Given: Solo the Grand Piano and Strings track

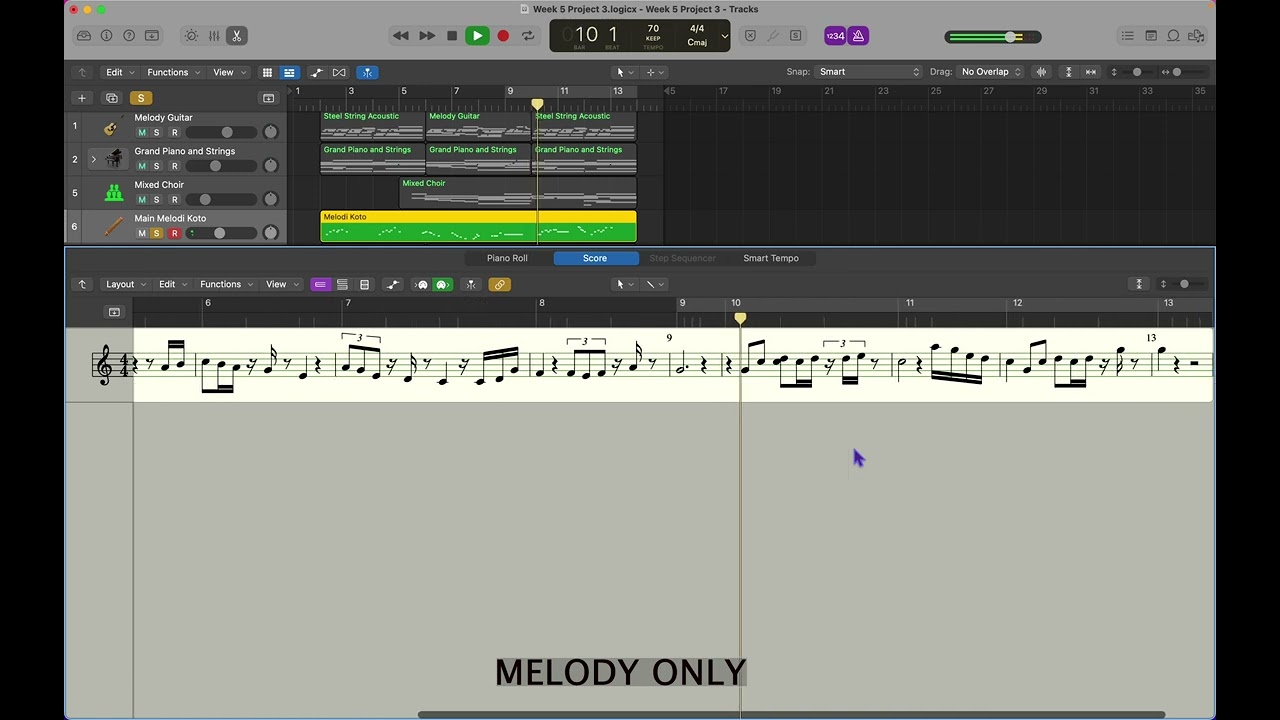Looking at the screenshot, I should tap(156, 166).
